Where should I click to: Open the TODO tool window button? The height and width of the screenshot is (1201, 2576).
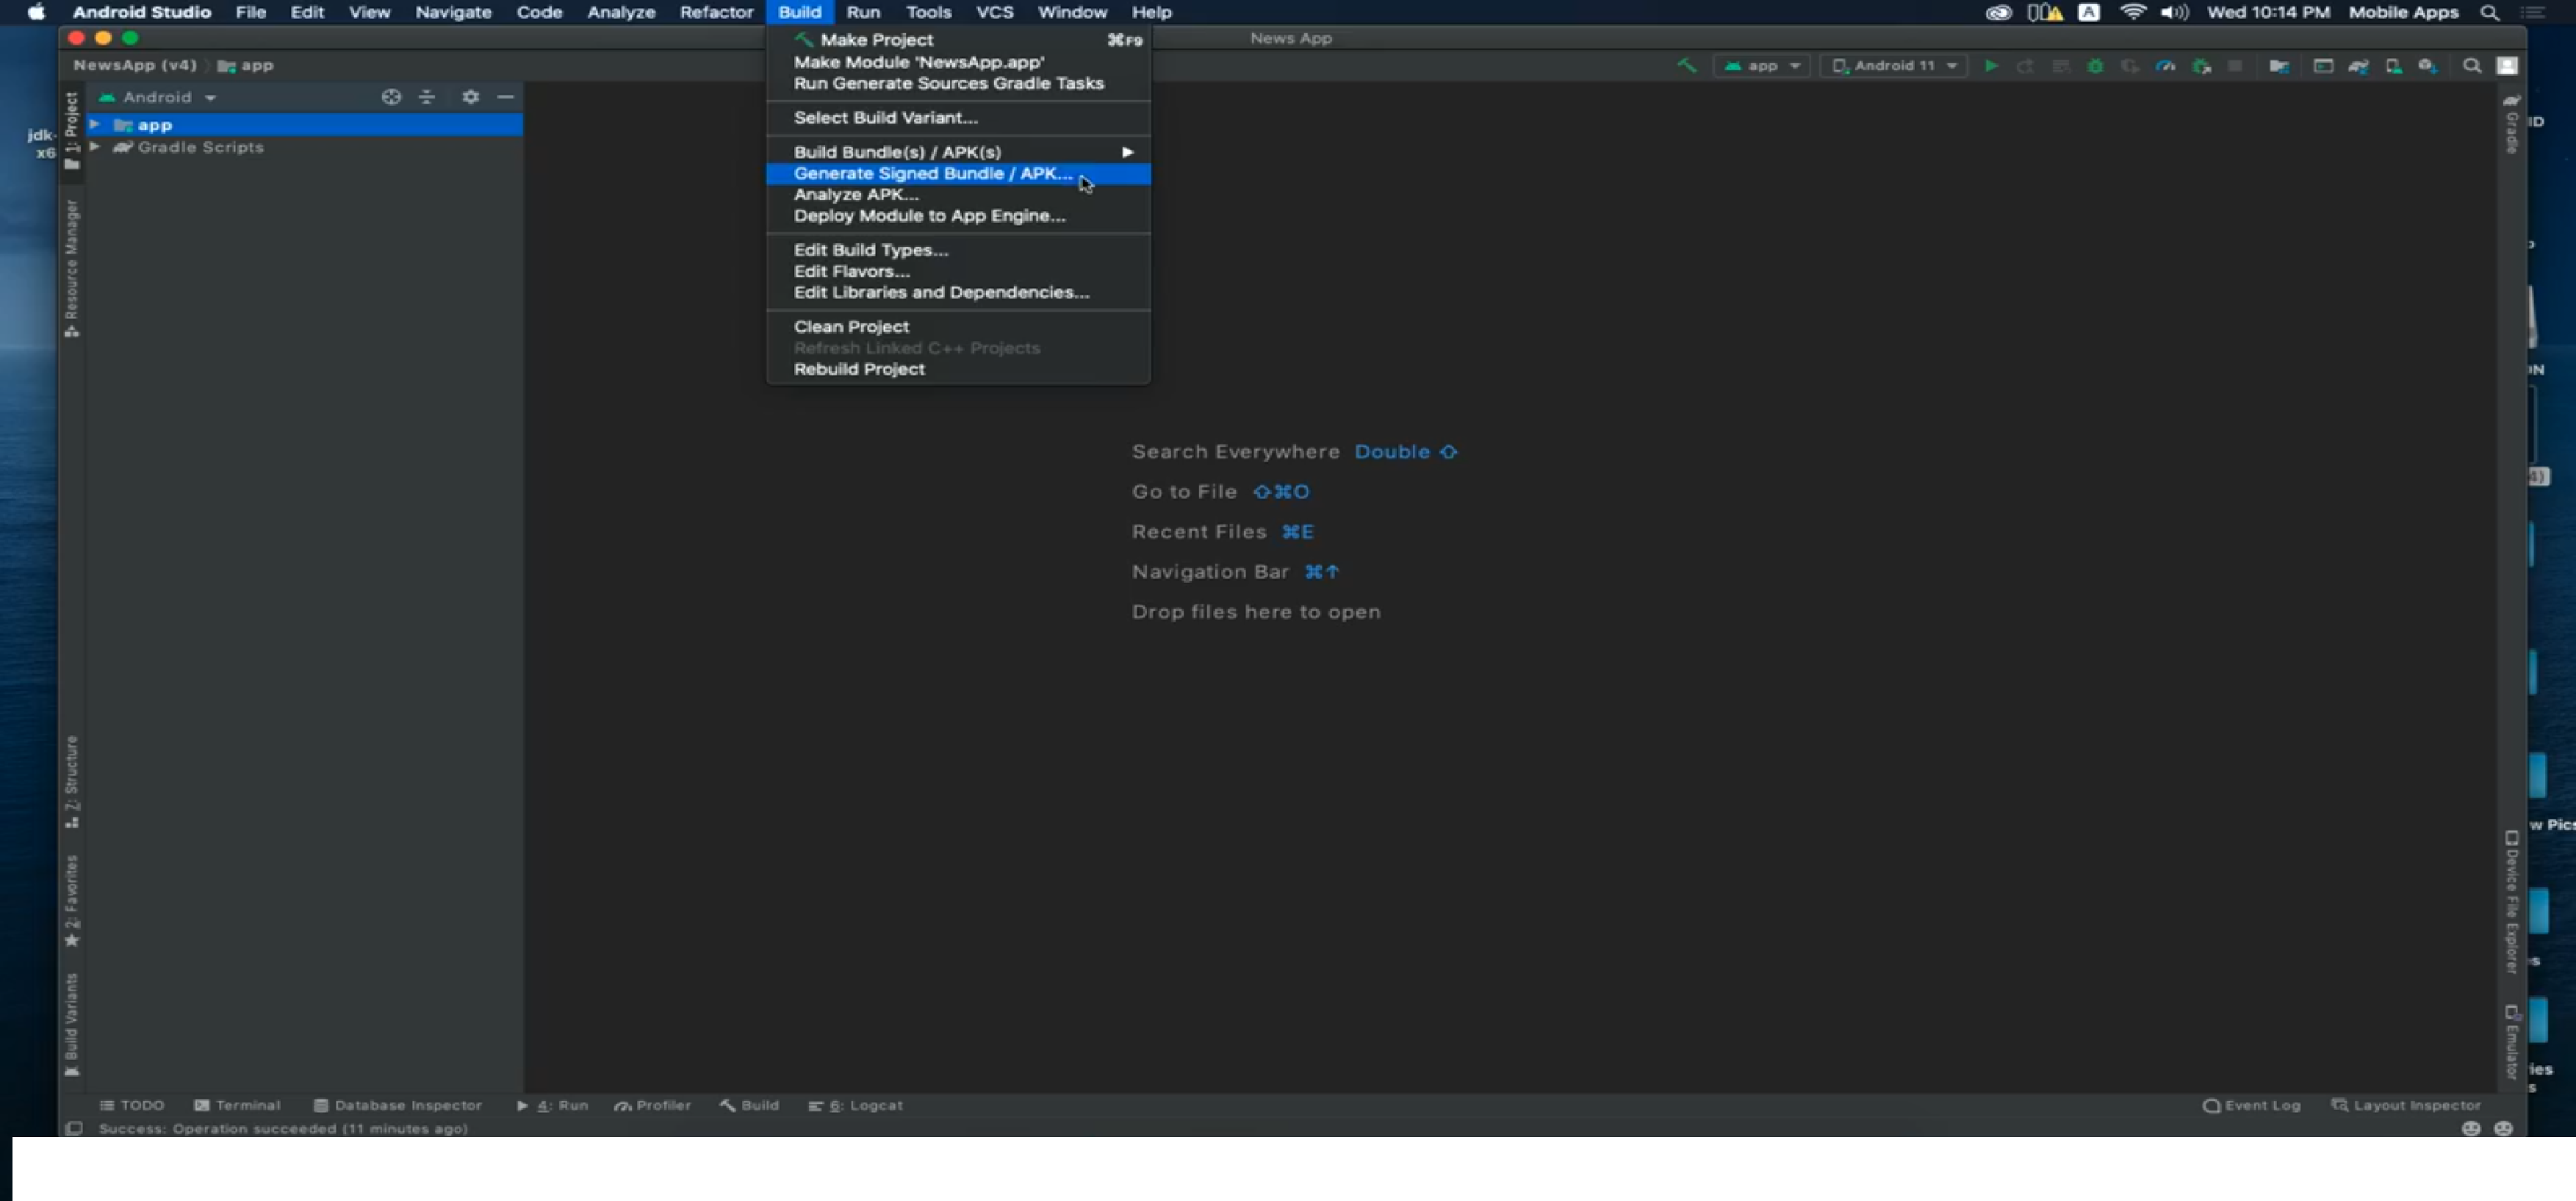tap(131, 1105)
